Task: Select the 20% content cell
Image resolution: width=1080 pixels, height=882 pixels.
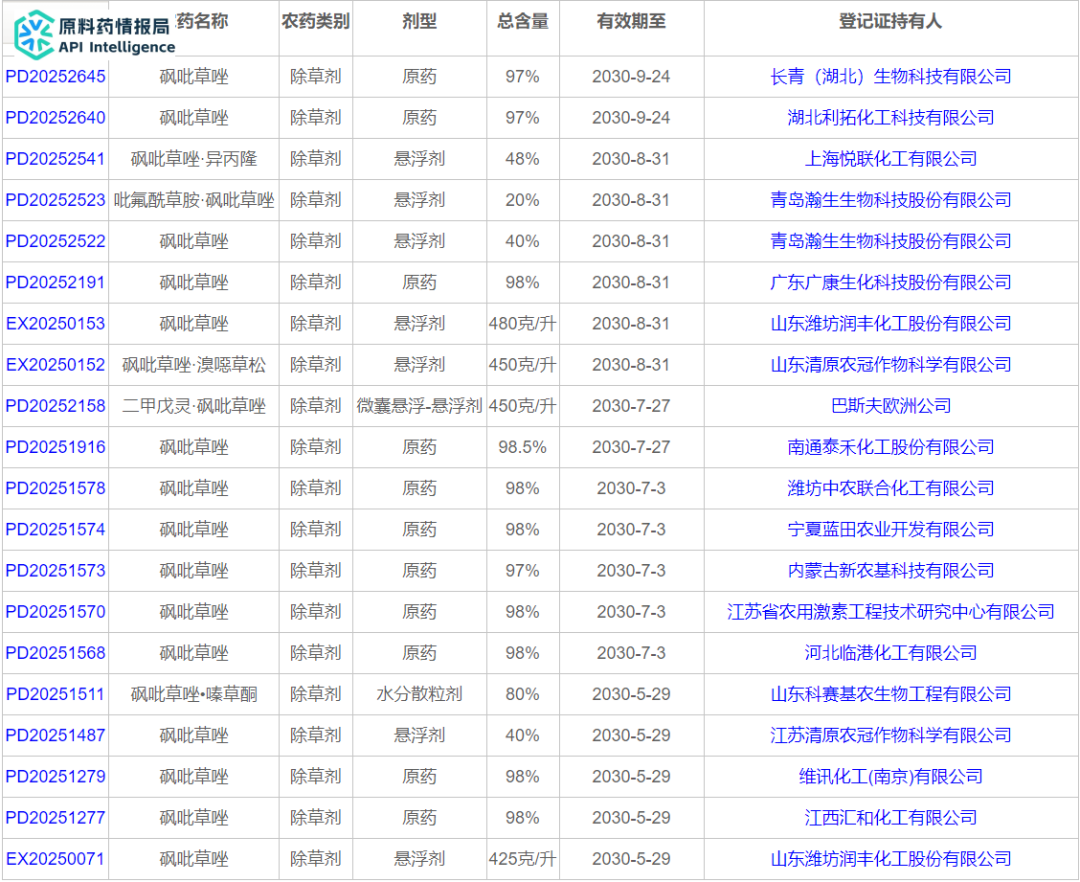Action: 523,200
